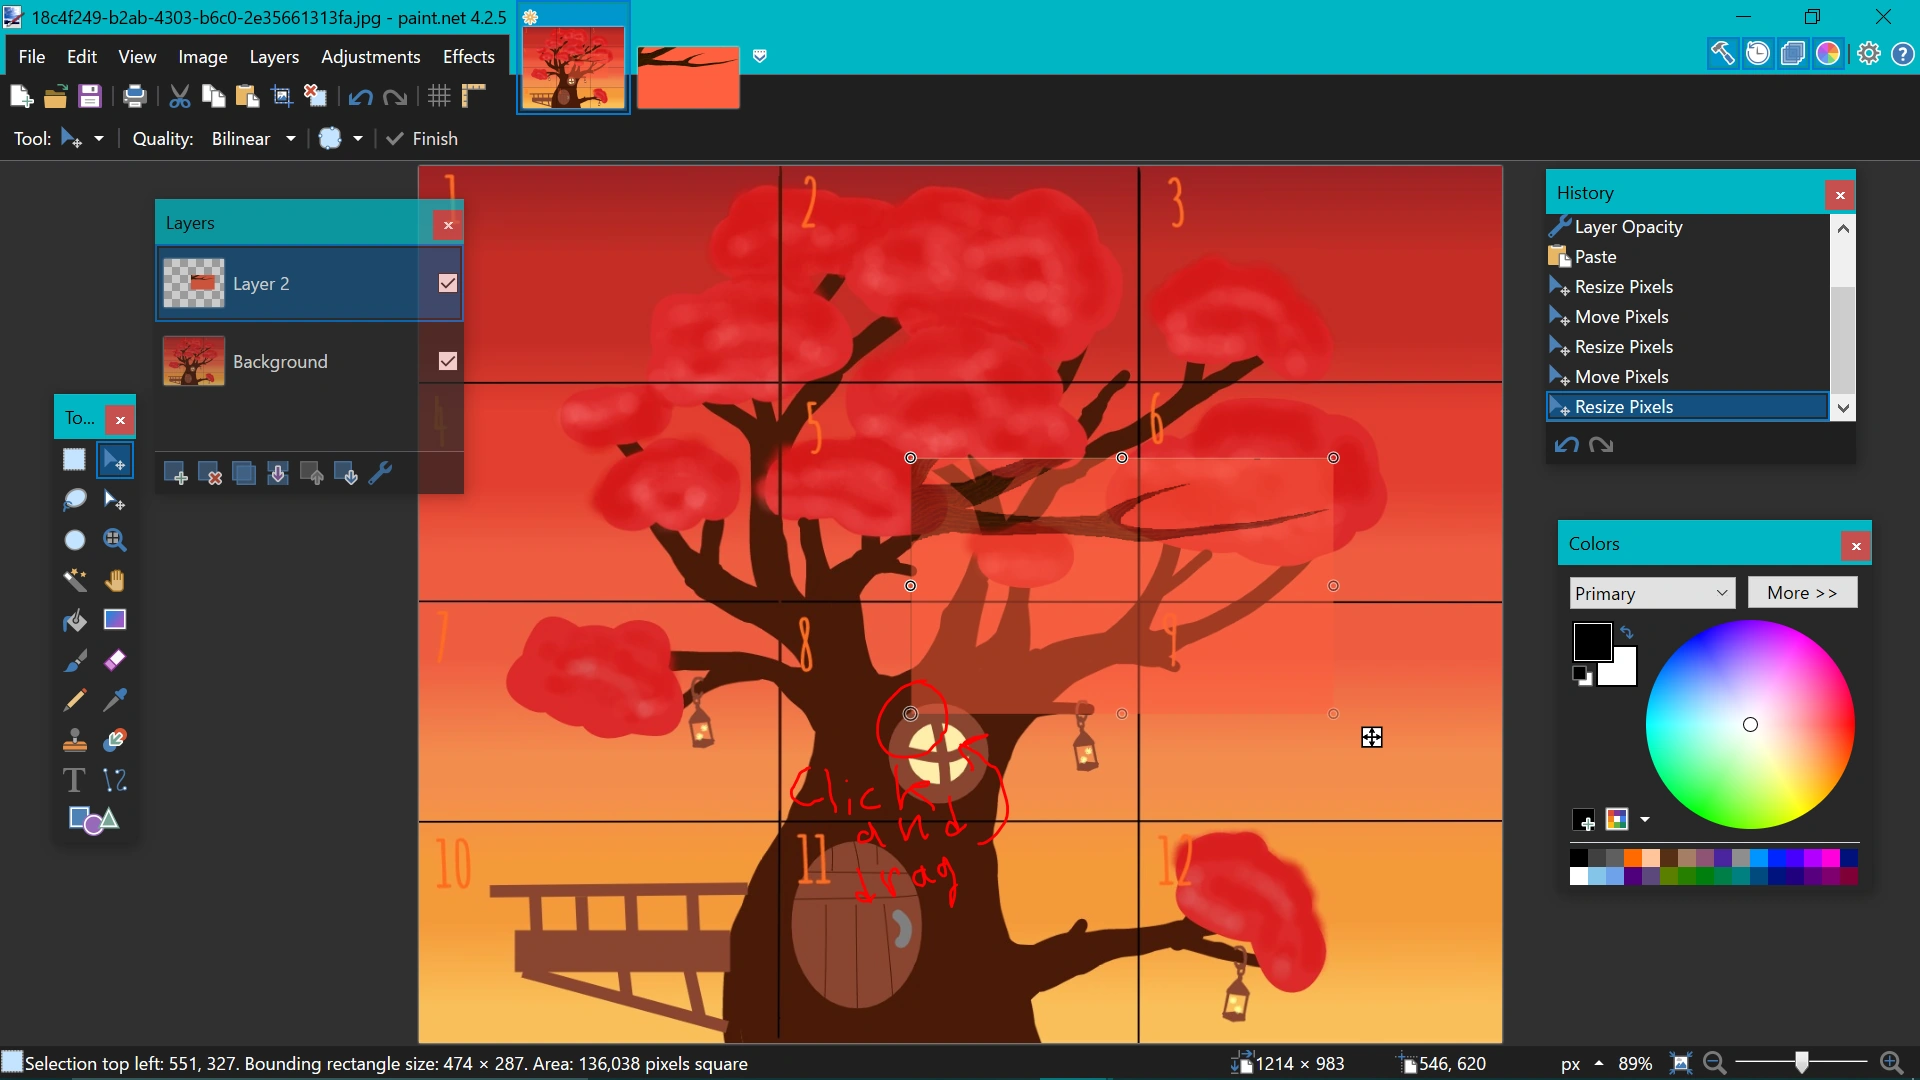The image size is (1920, 1080).
Task: Select the Magic Wand tool
Action: pyautogui.click(x=75, y=580)
